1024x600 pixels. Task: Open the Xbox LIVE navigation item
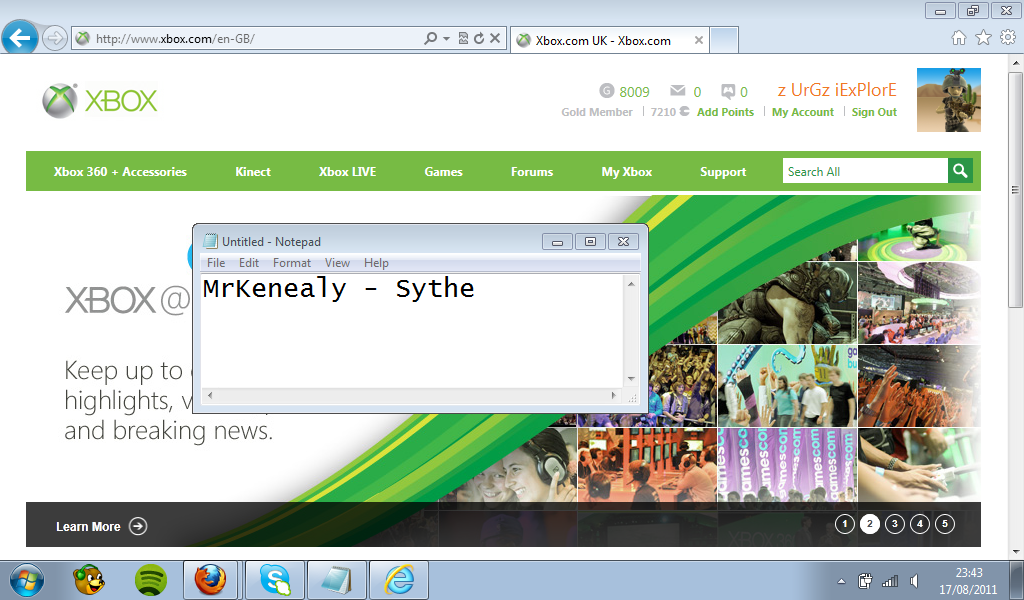(x=347, y=172)
